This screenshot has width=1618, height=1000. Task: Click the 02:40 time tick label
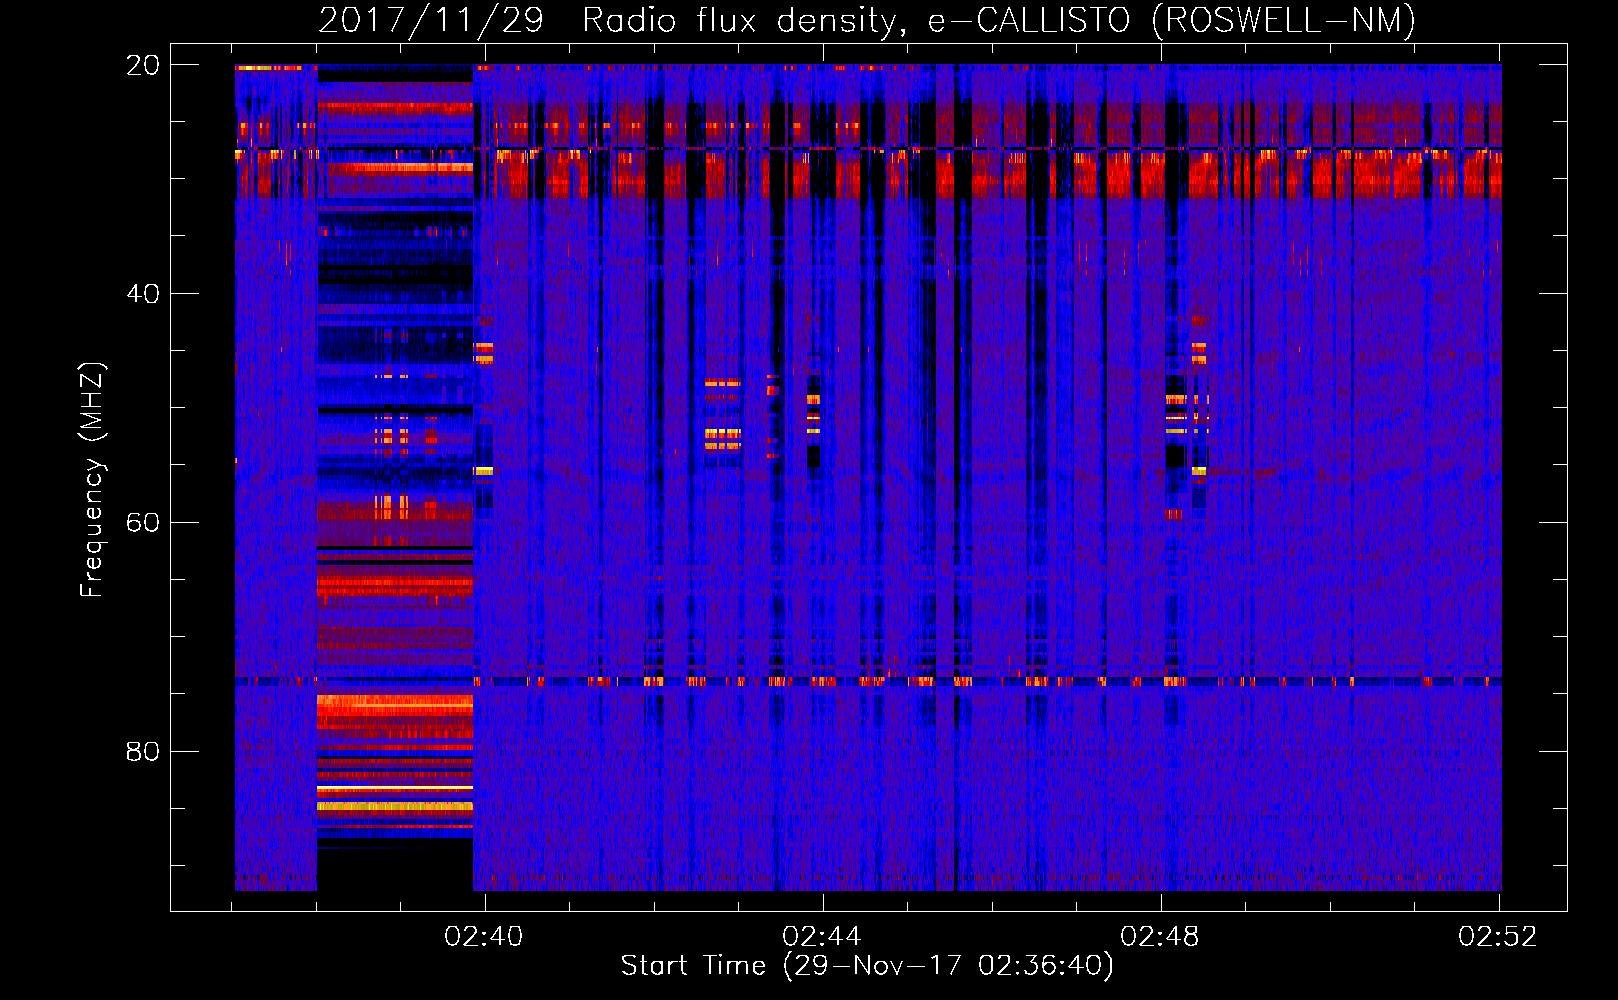point(484,937)
